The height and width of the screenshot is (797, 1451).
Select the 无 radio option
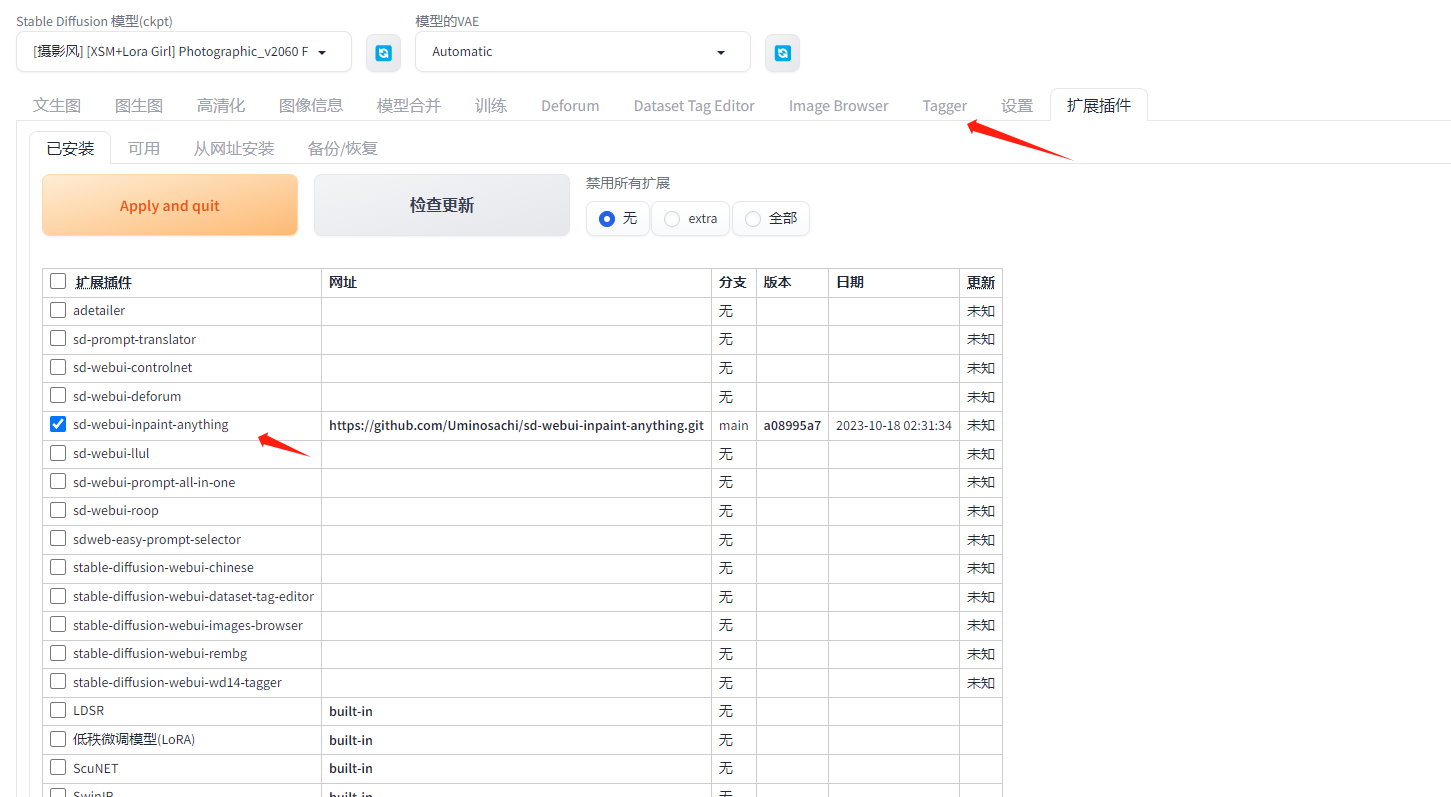coord(618,218)
